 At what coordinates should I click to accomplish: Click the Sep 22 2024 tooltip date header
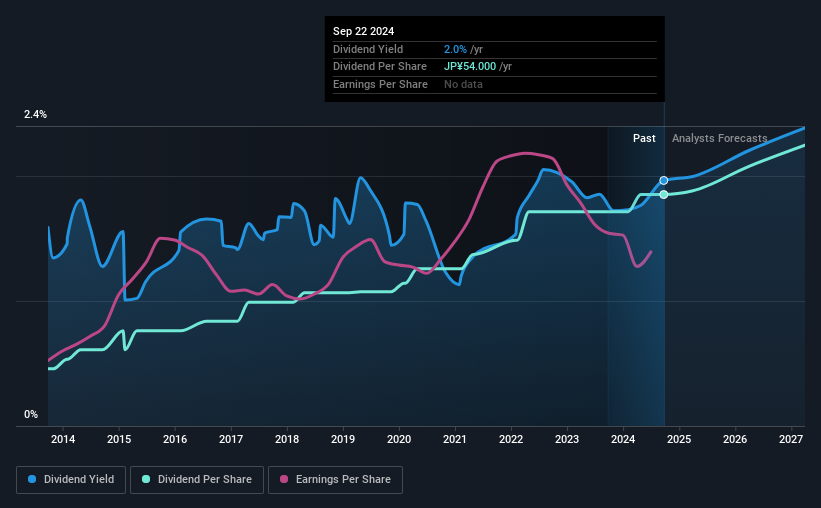[x=363, y=31]
